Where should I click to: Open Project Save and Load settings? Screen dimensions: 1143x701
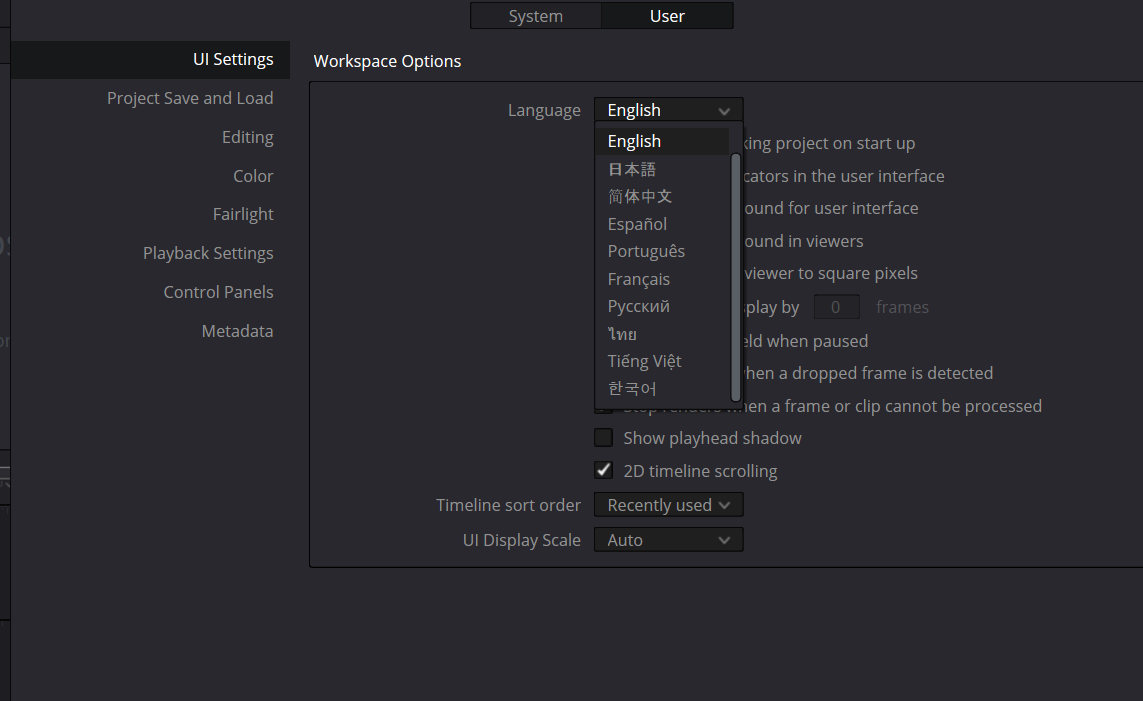(190, 98)
